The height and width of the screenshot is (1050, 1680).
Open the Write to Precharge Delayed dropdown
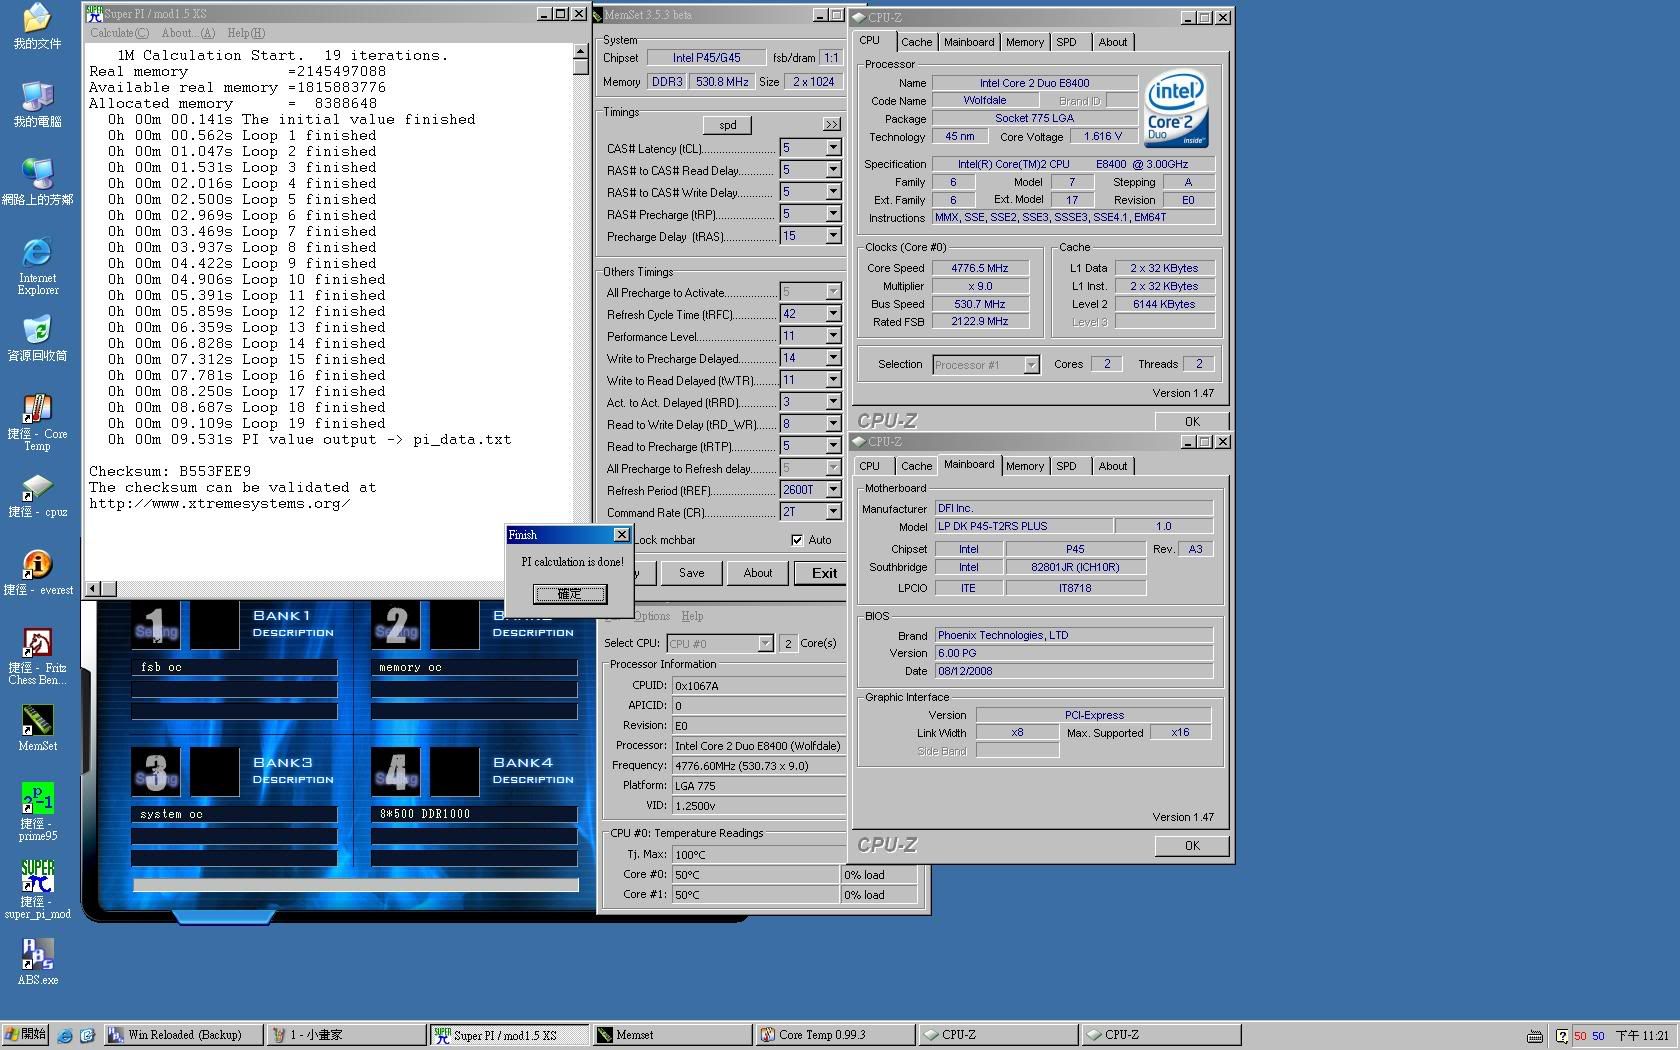pyautogui.click(x=832, y=358)
